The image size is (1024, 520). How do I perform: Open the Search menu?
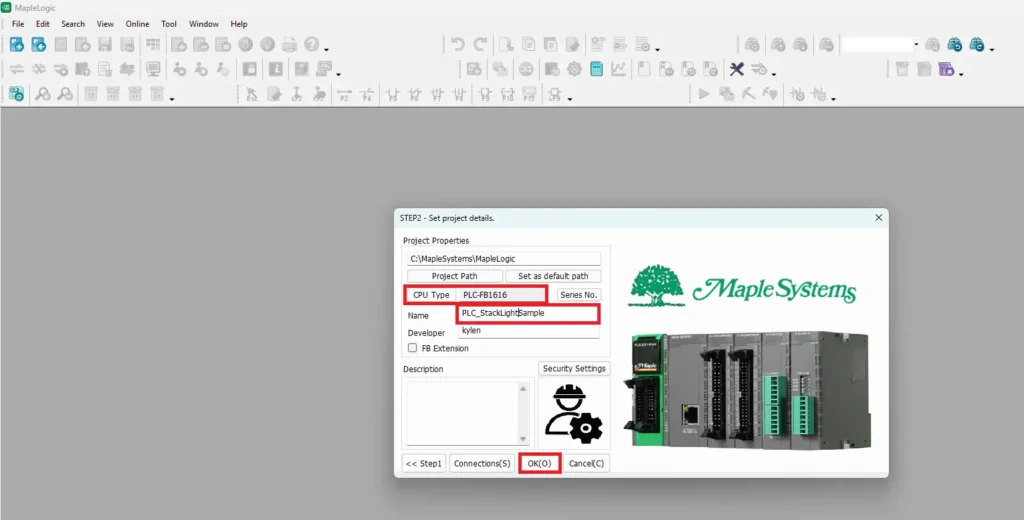pyautogui.click(x=73, y=24)
